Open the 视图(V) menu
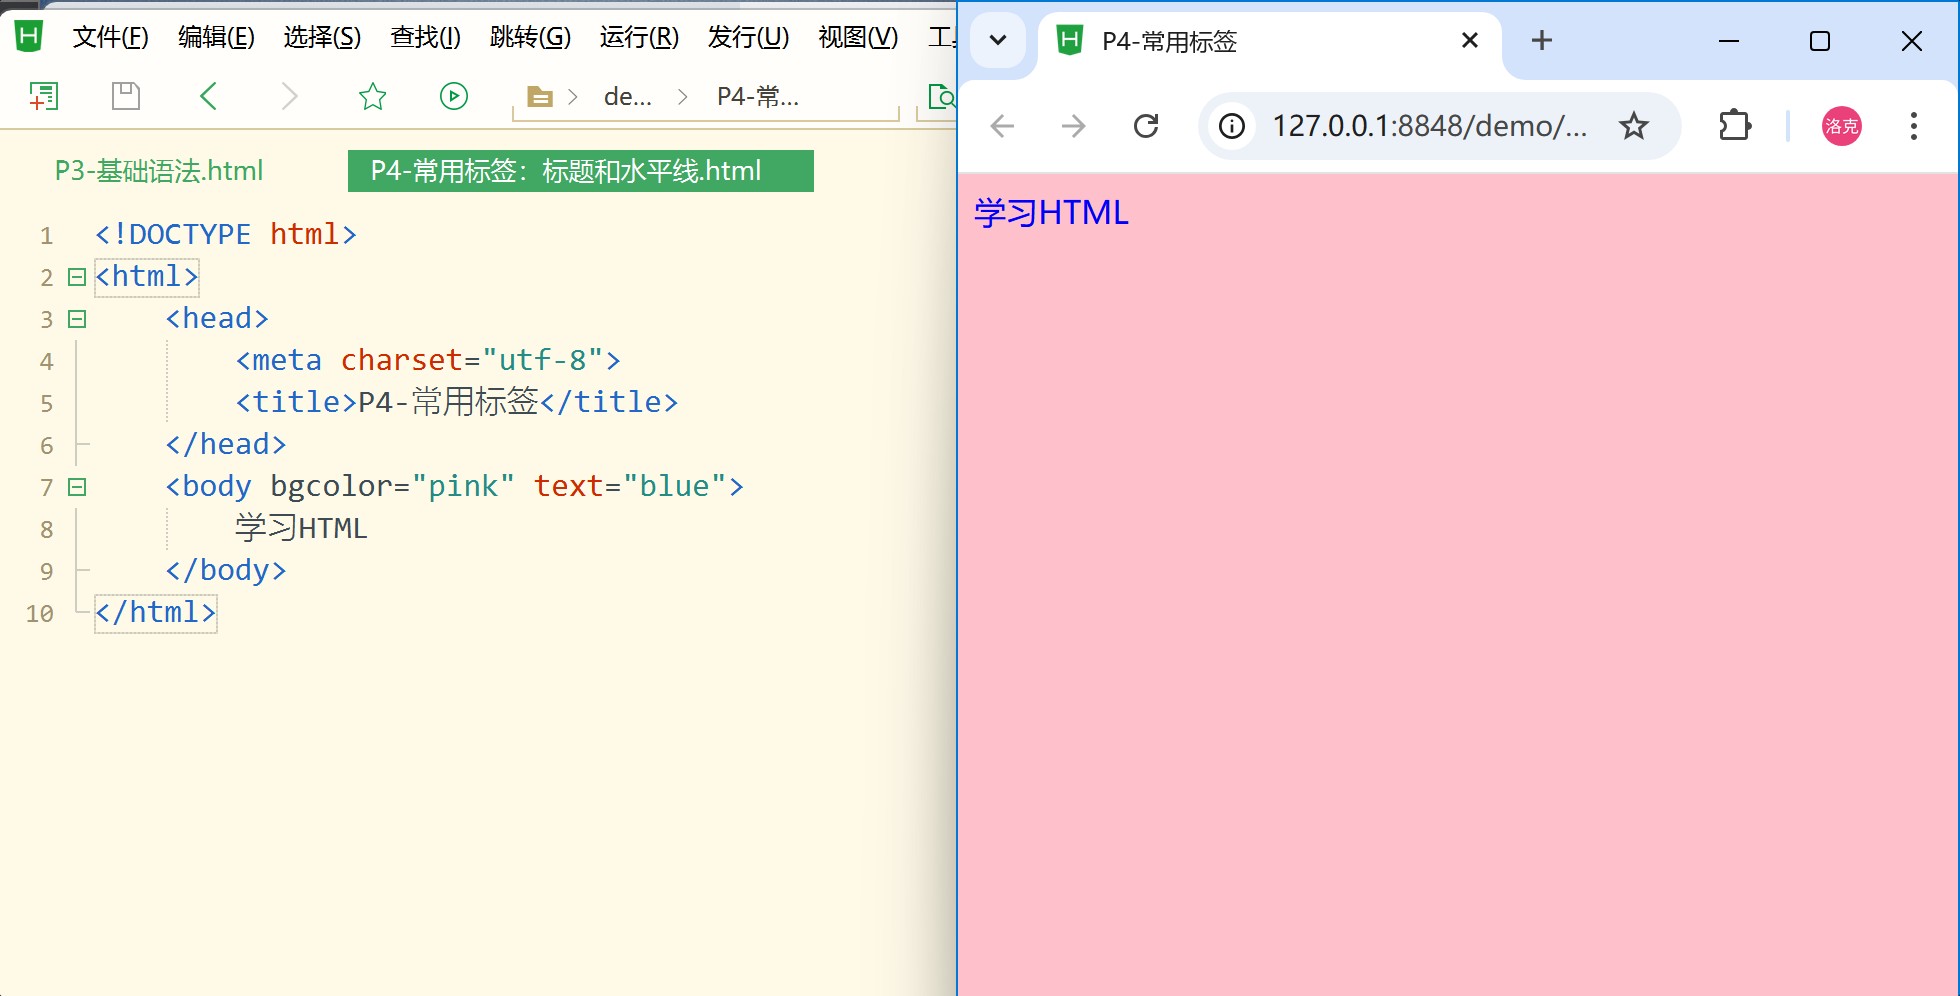The width and height of the screenshot is (1960, 996). tap(858, 37)
